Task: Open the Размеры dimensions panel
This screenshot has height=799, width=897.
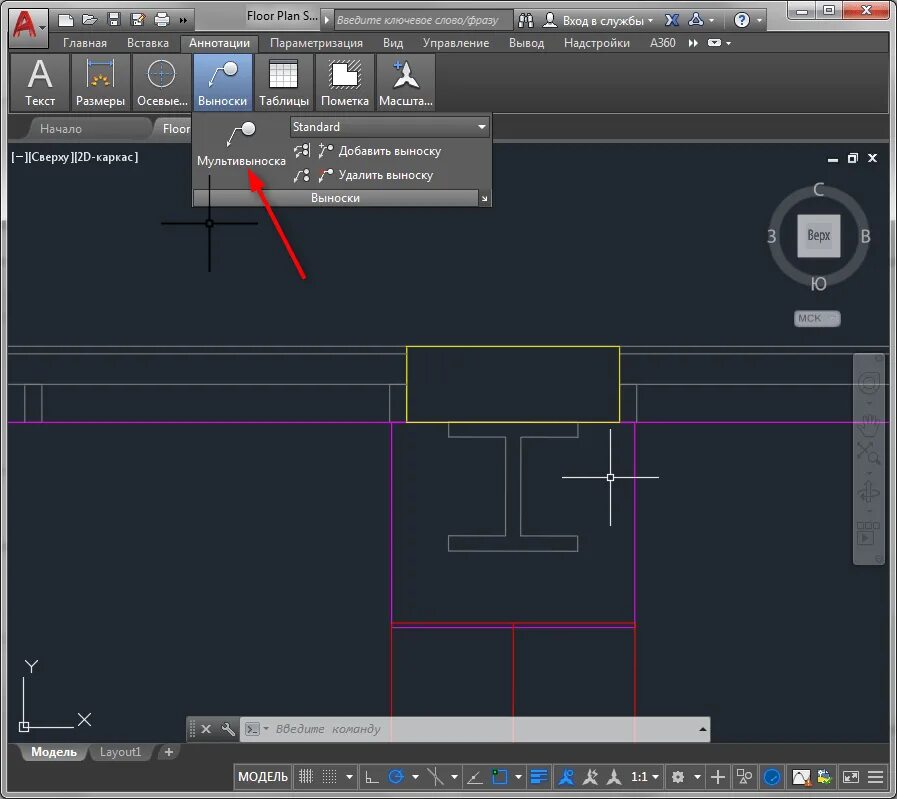Action: click(x=100, y=82)
